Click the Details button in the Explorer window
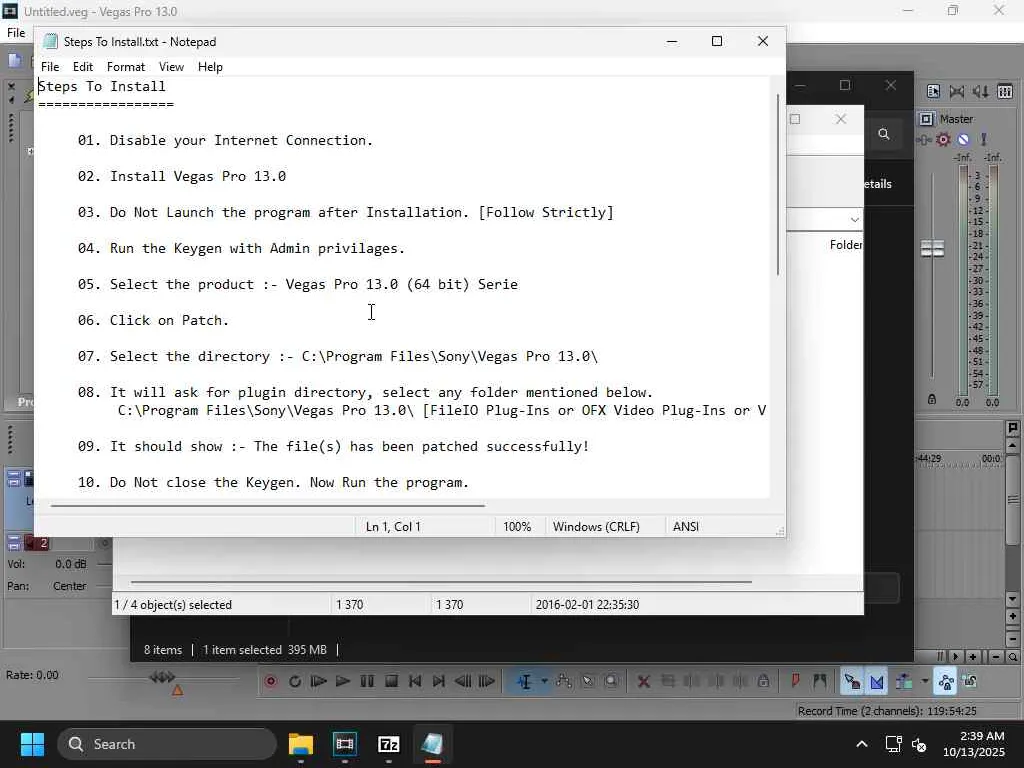Viewport: 1024px width, 768px height. point(878,184)
